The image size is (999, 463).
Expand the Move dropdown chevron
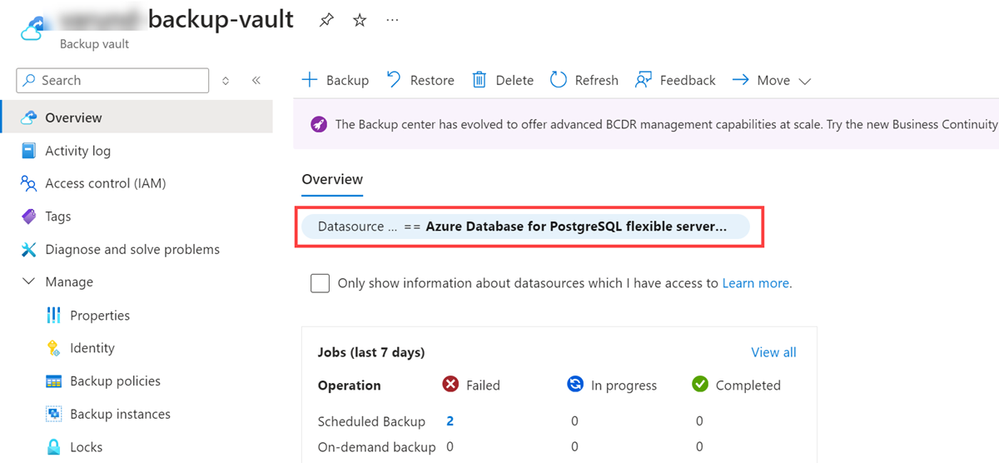pos(804,82)
